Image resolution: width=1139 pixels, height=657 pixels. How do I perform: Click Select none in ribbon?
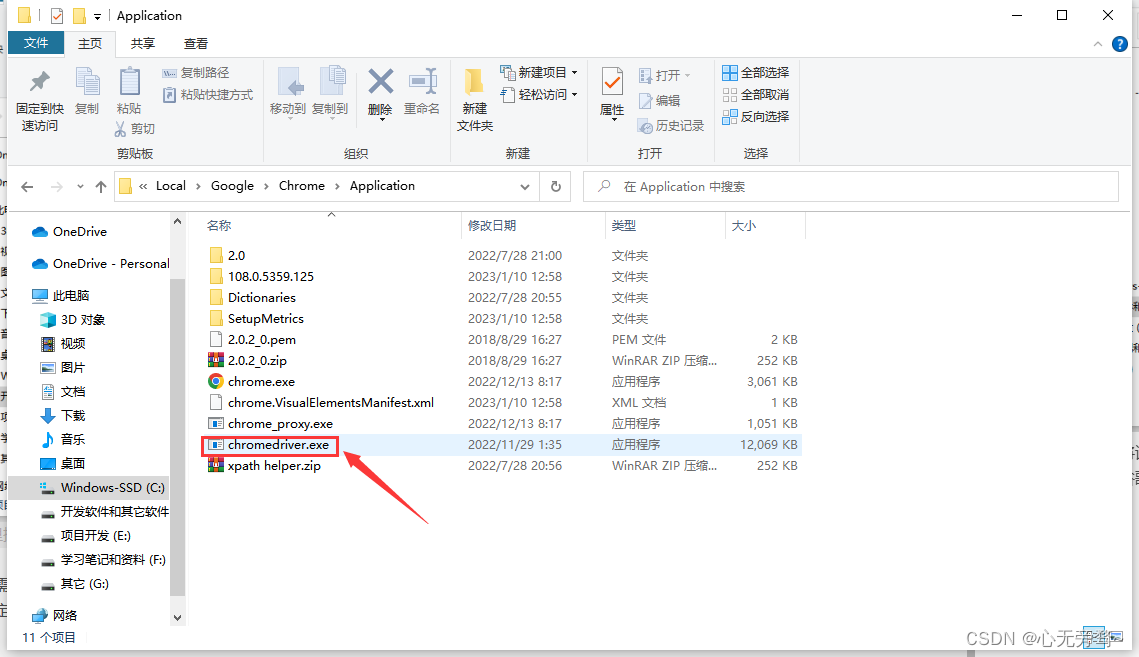pos(755,94)
